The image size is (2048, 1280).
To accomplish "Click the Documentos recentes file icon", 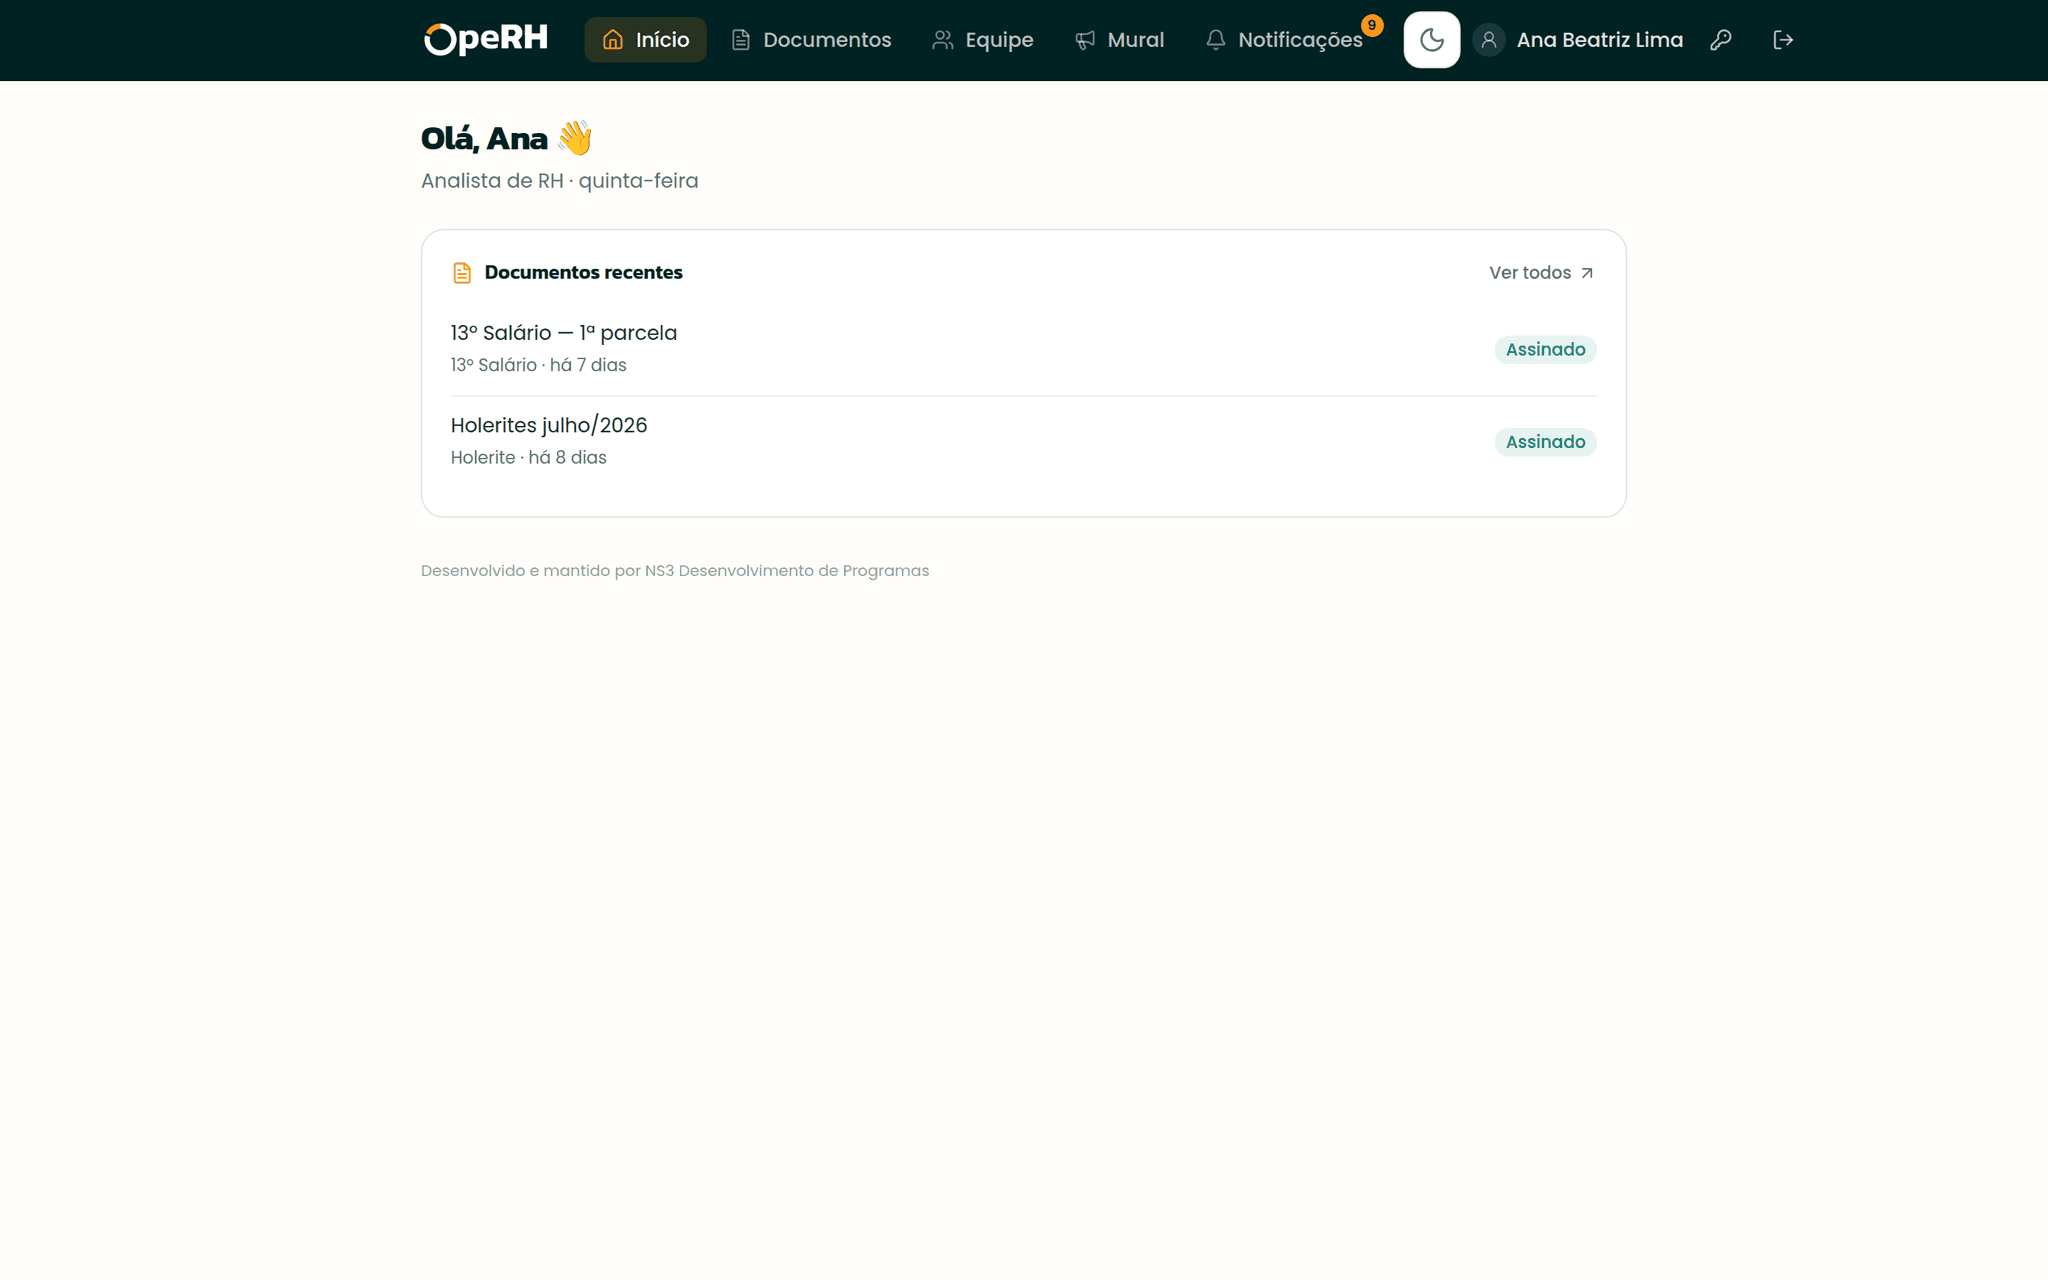I will point(462,273).
